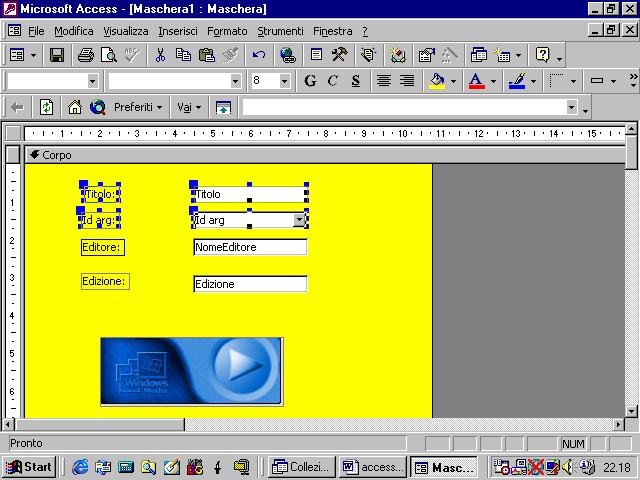Open the font color dropdown arrow
Image resolution: width=640 pixels, height=480 pixels.
(x=493, y=81)
